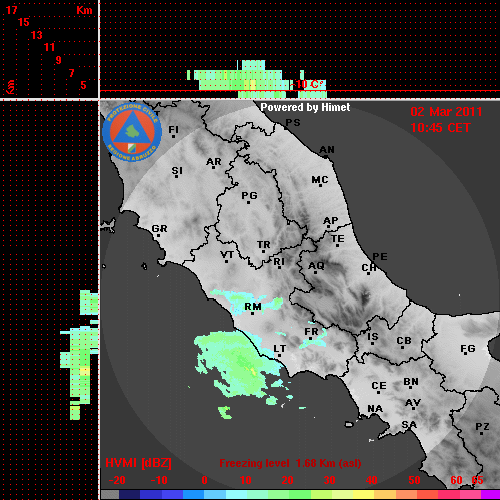The width and height of the screenshot is (500, 500).
Task: Click the "65" dBZ legend value
Action: click(x=477, y=480)
